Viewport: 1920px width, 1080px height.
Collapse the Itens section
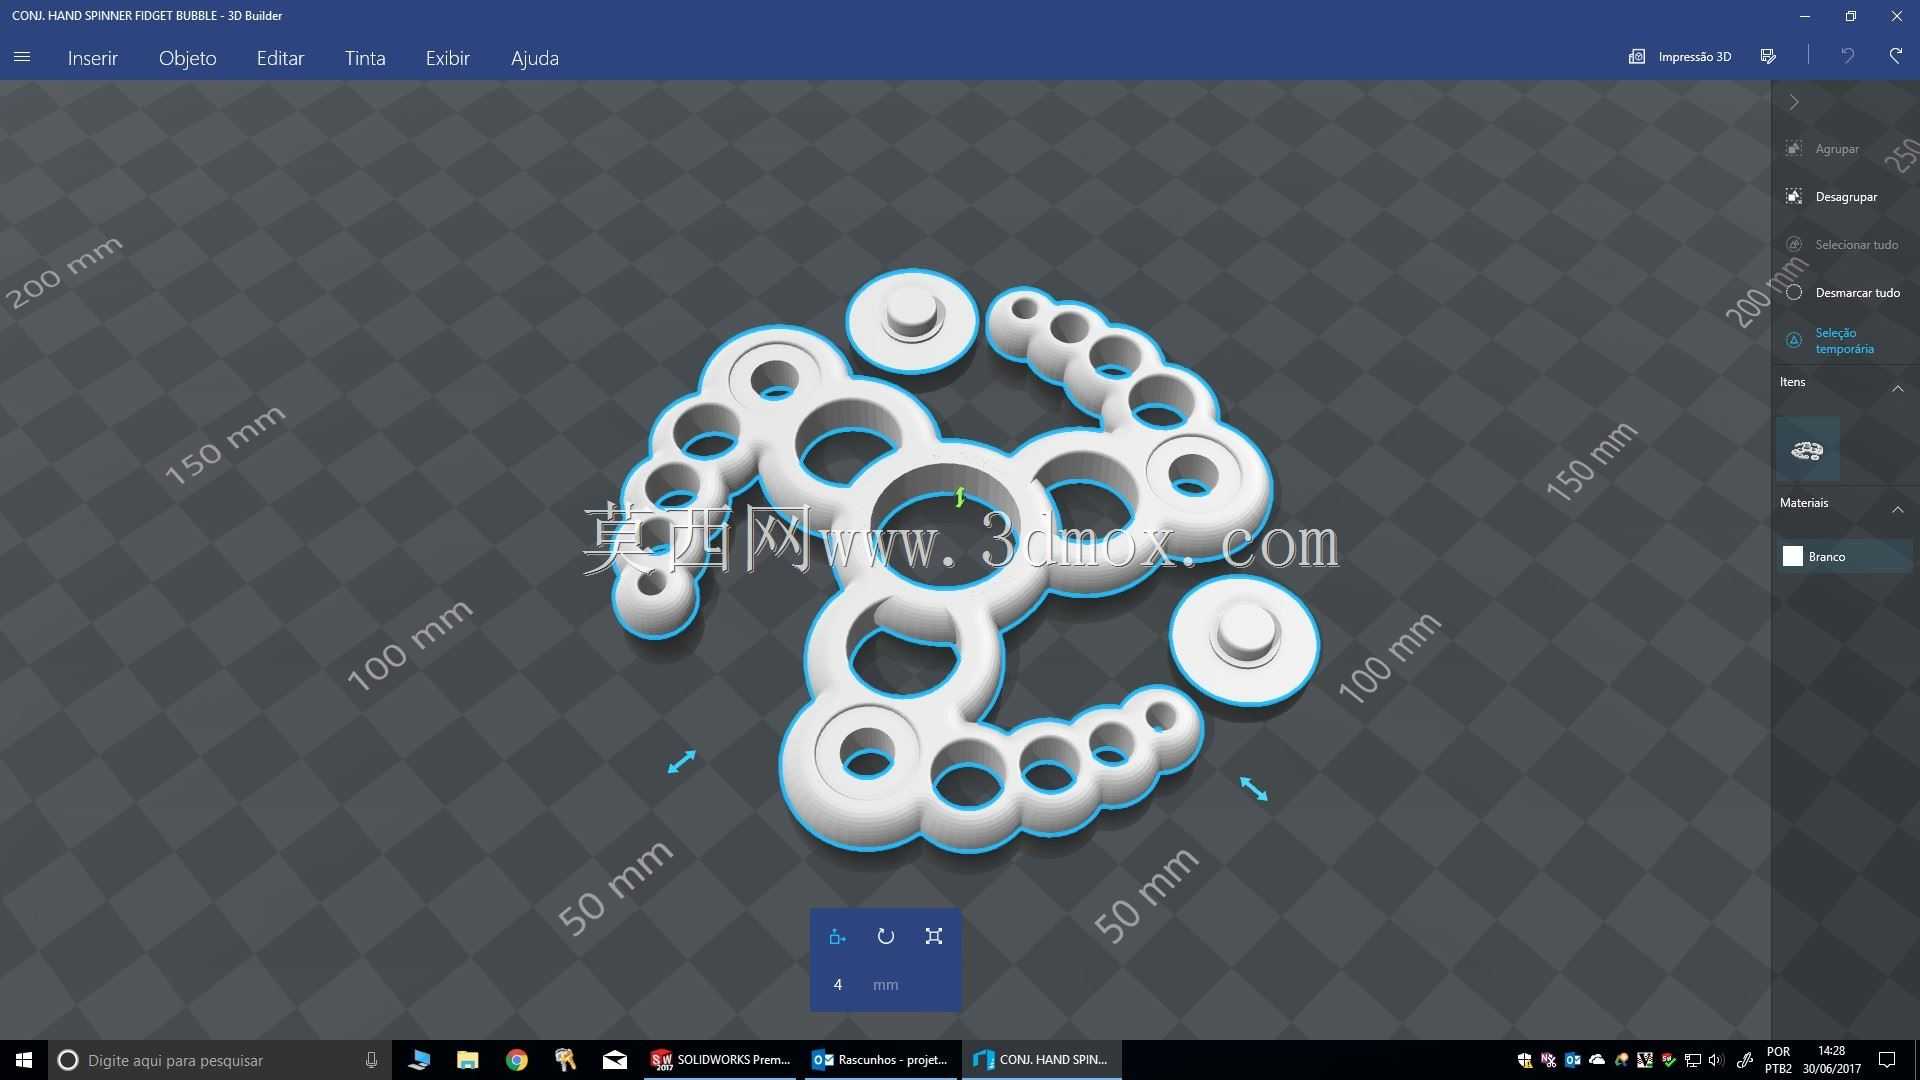pos(1897,389)
